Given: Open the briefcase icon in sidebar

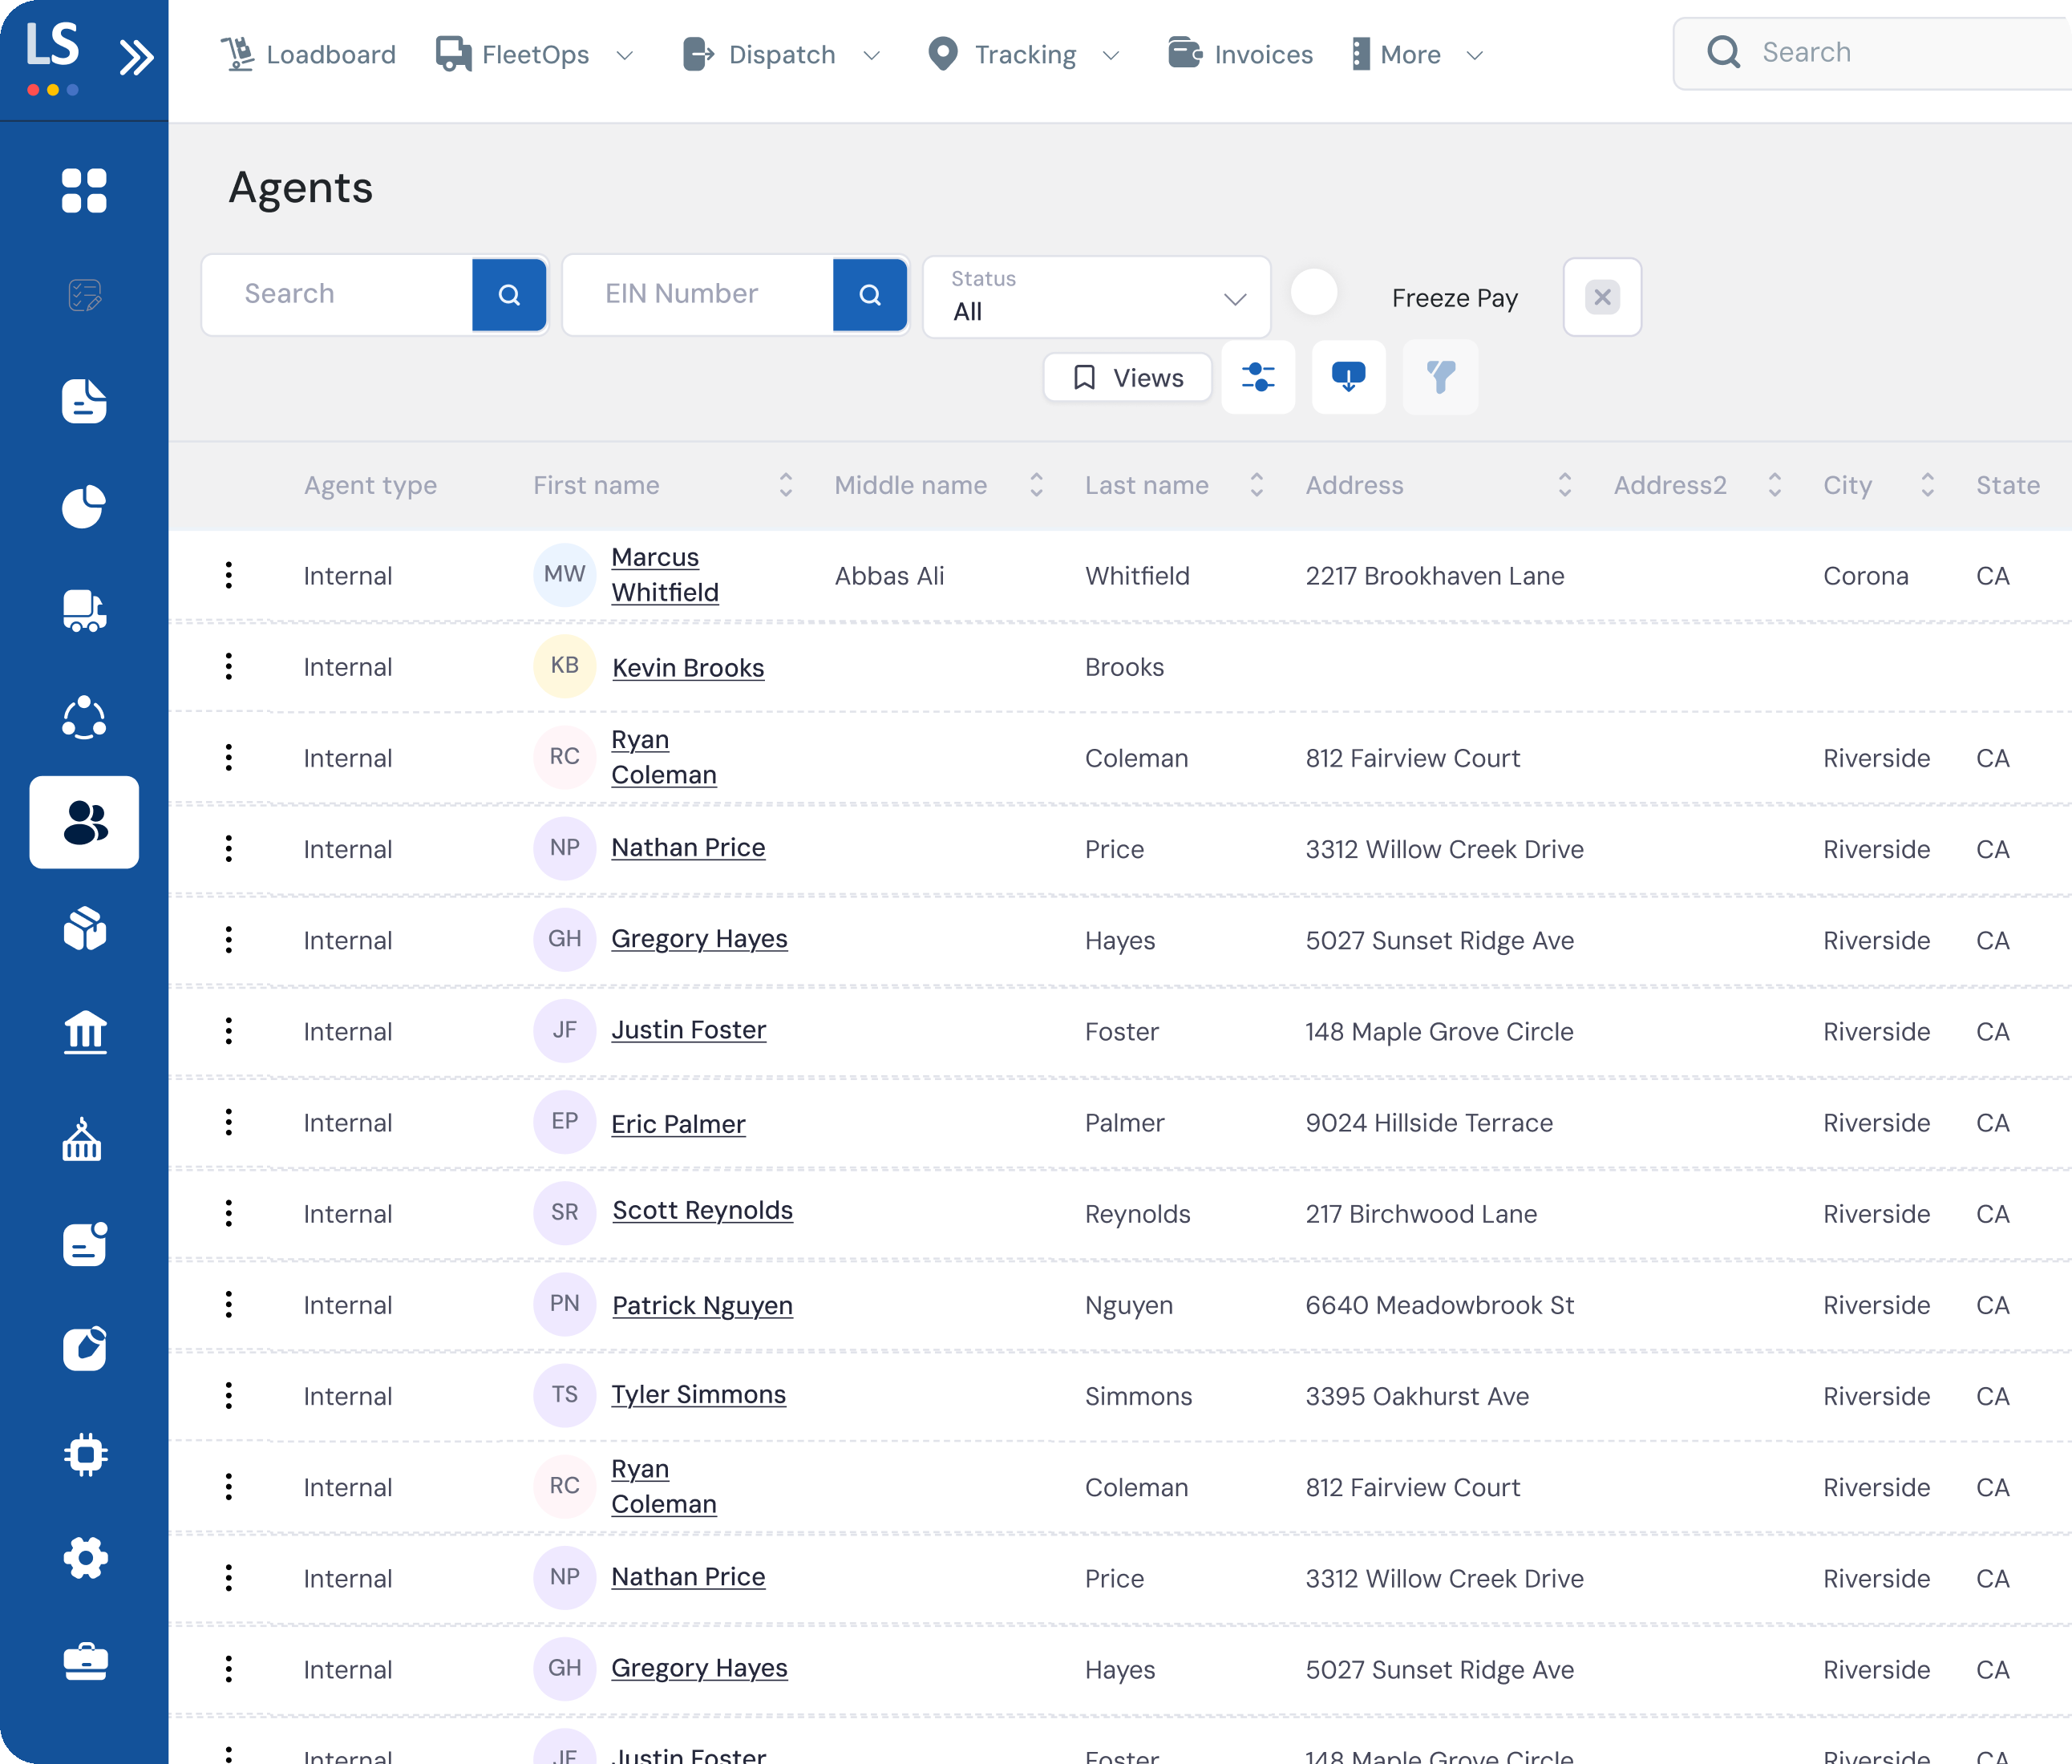Looking at the screenshot, I should click(x=84, y=1663).
